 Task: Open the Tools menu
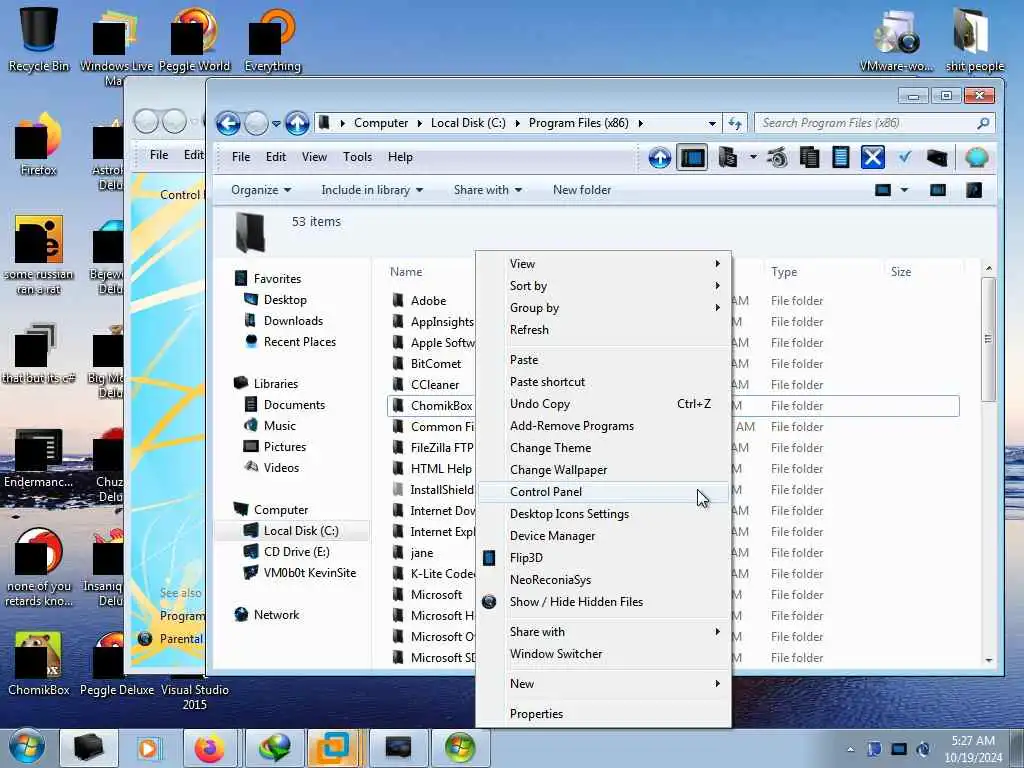point(357,157)
